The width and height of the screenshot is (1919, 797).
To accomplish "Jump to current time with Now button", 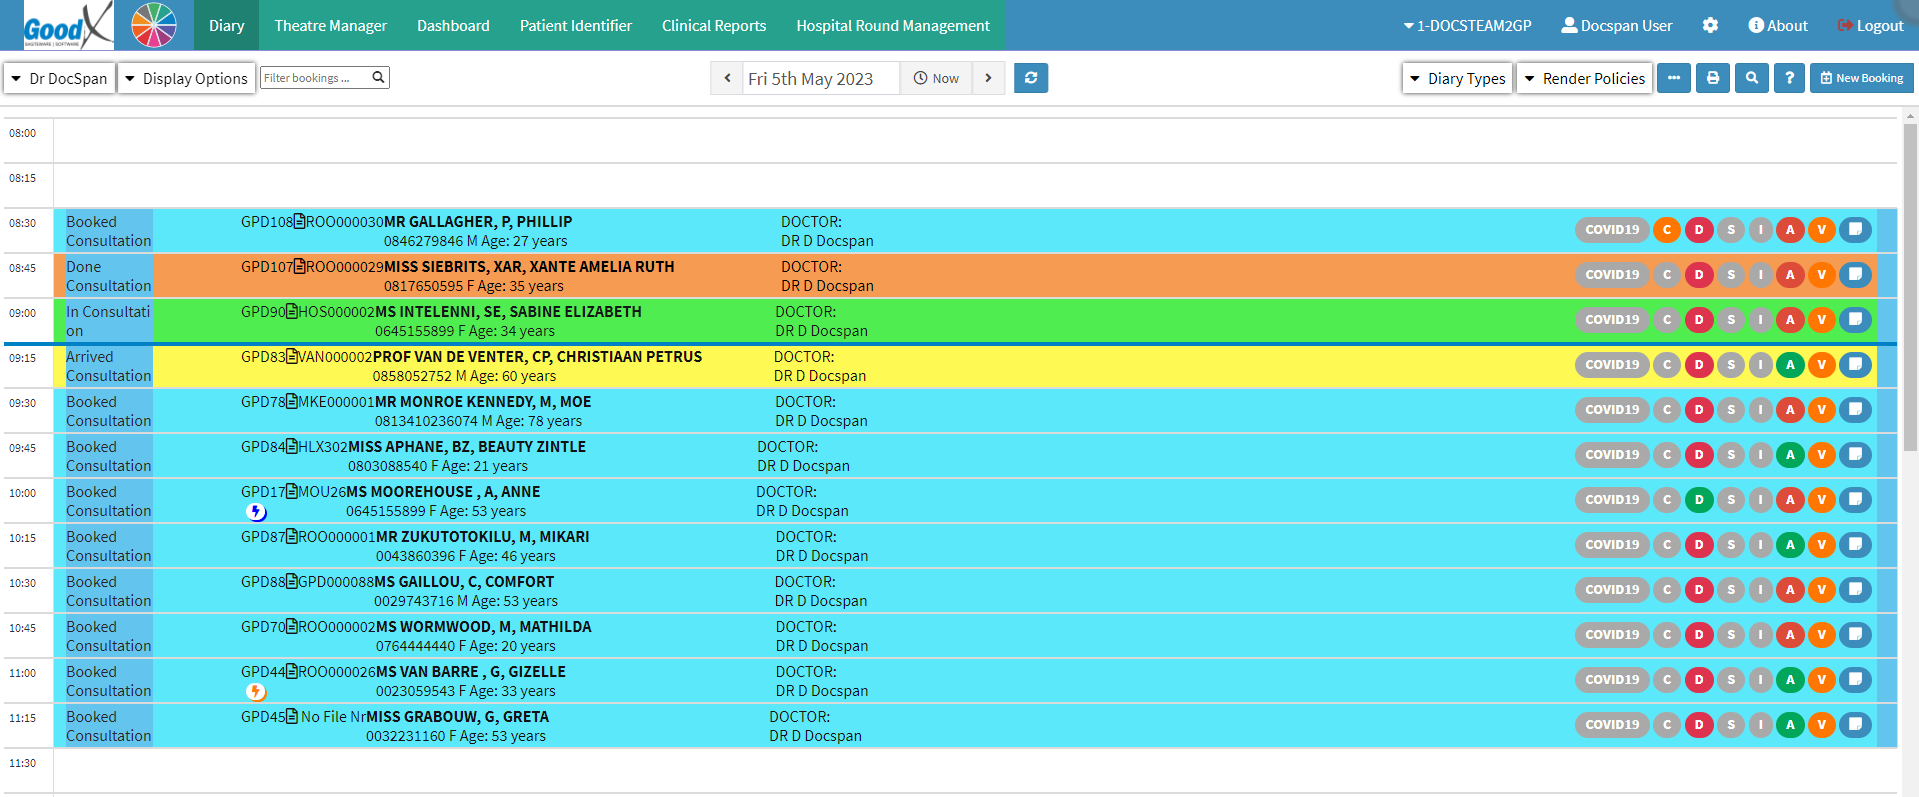I will (936, 78).
